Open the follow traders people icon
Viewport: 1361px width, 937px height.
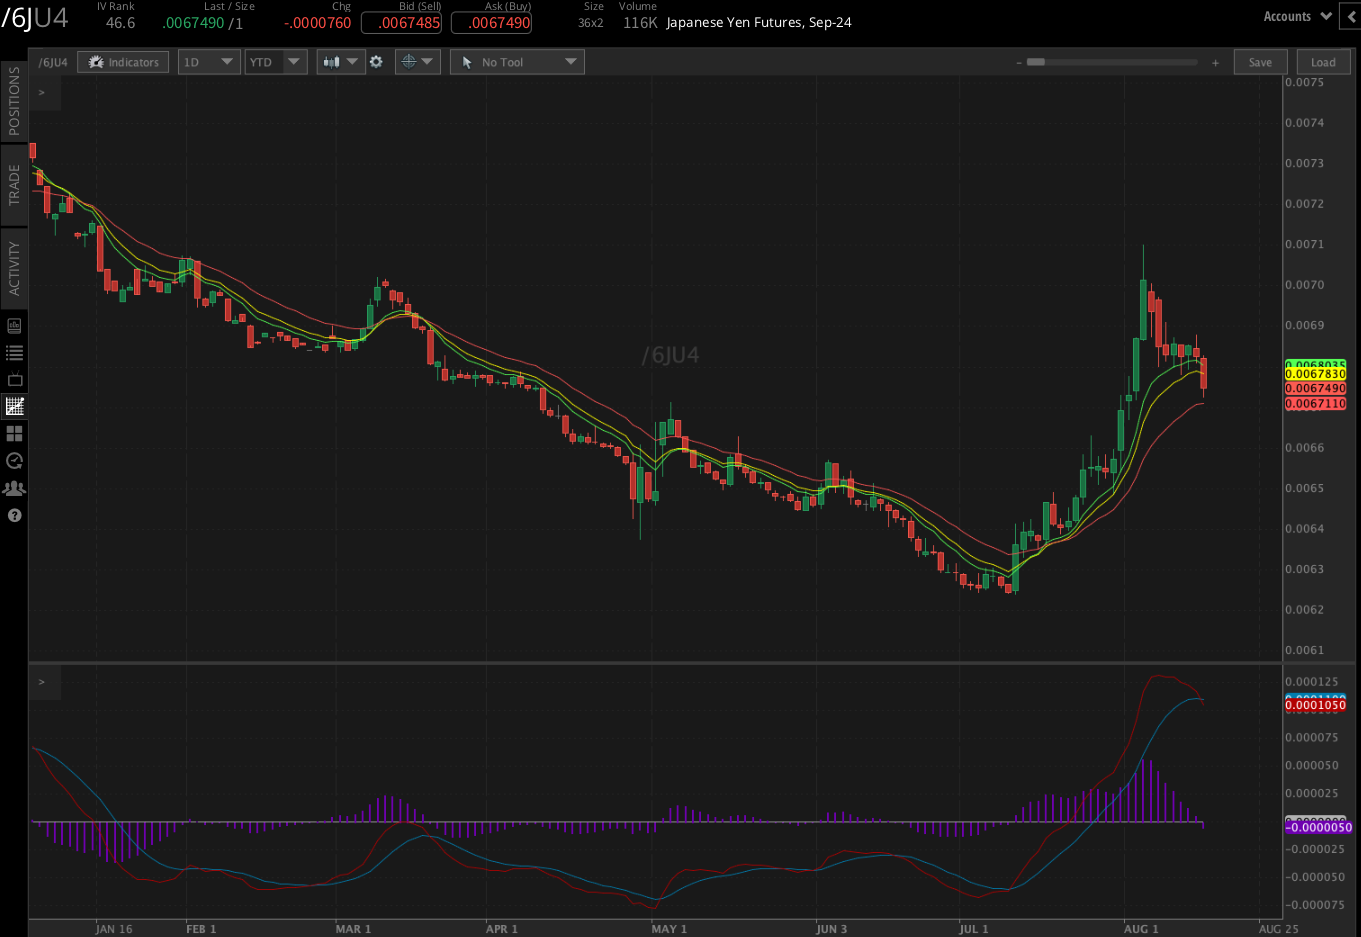14,488
